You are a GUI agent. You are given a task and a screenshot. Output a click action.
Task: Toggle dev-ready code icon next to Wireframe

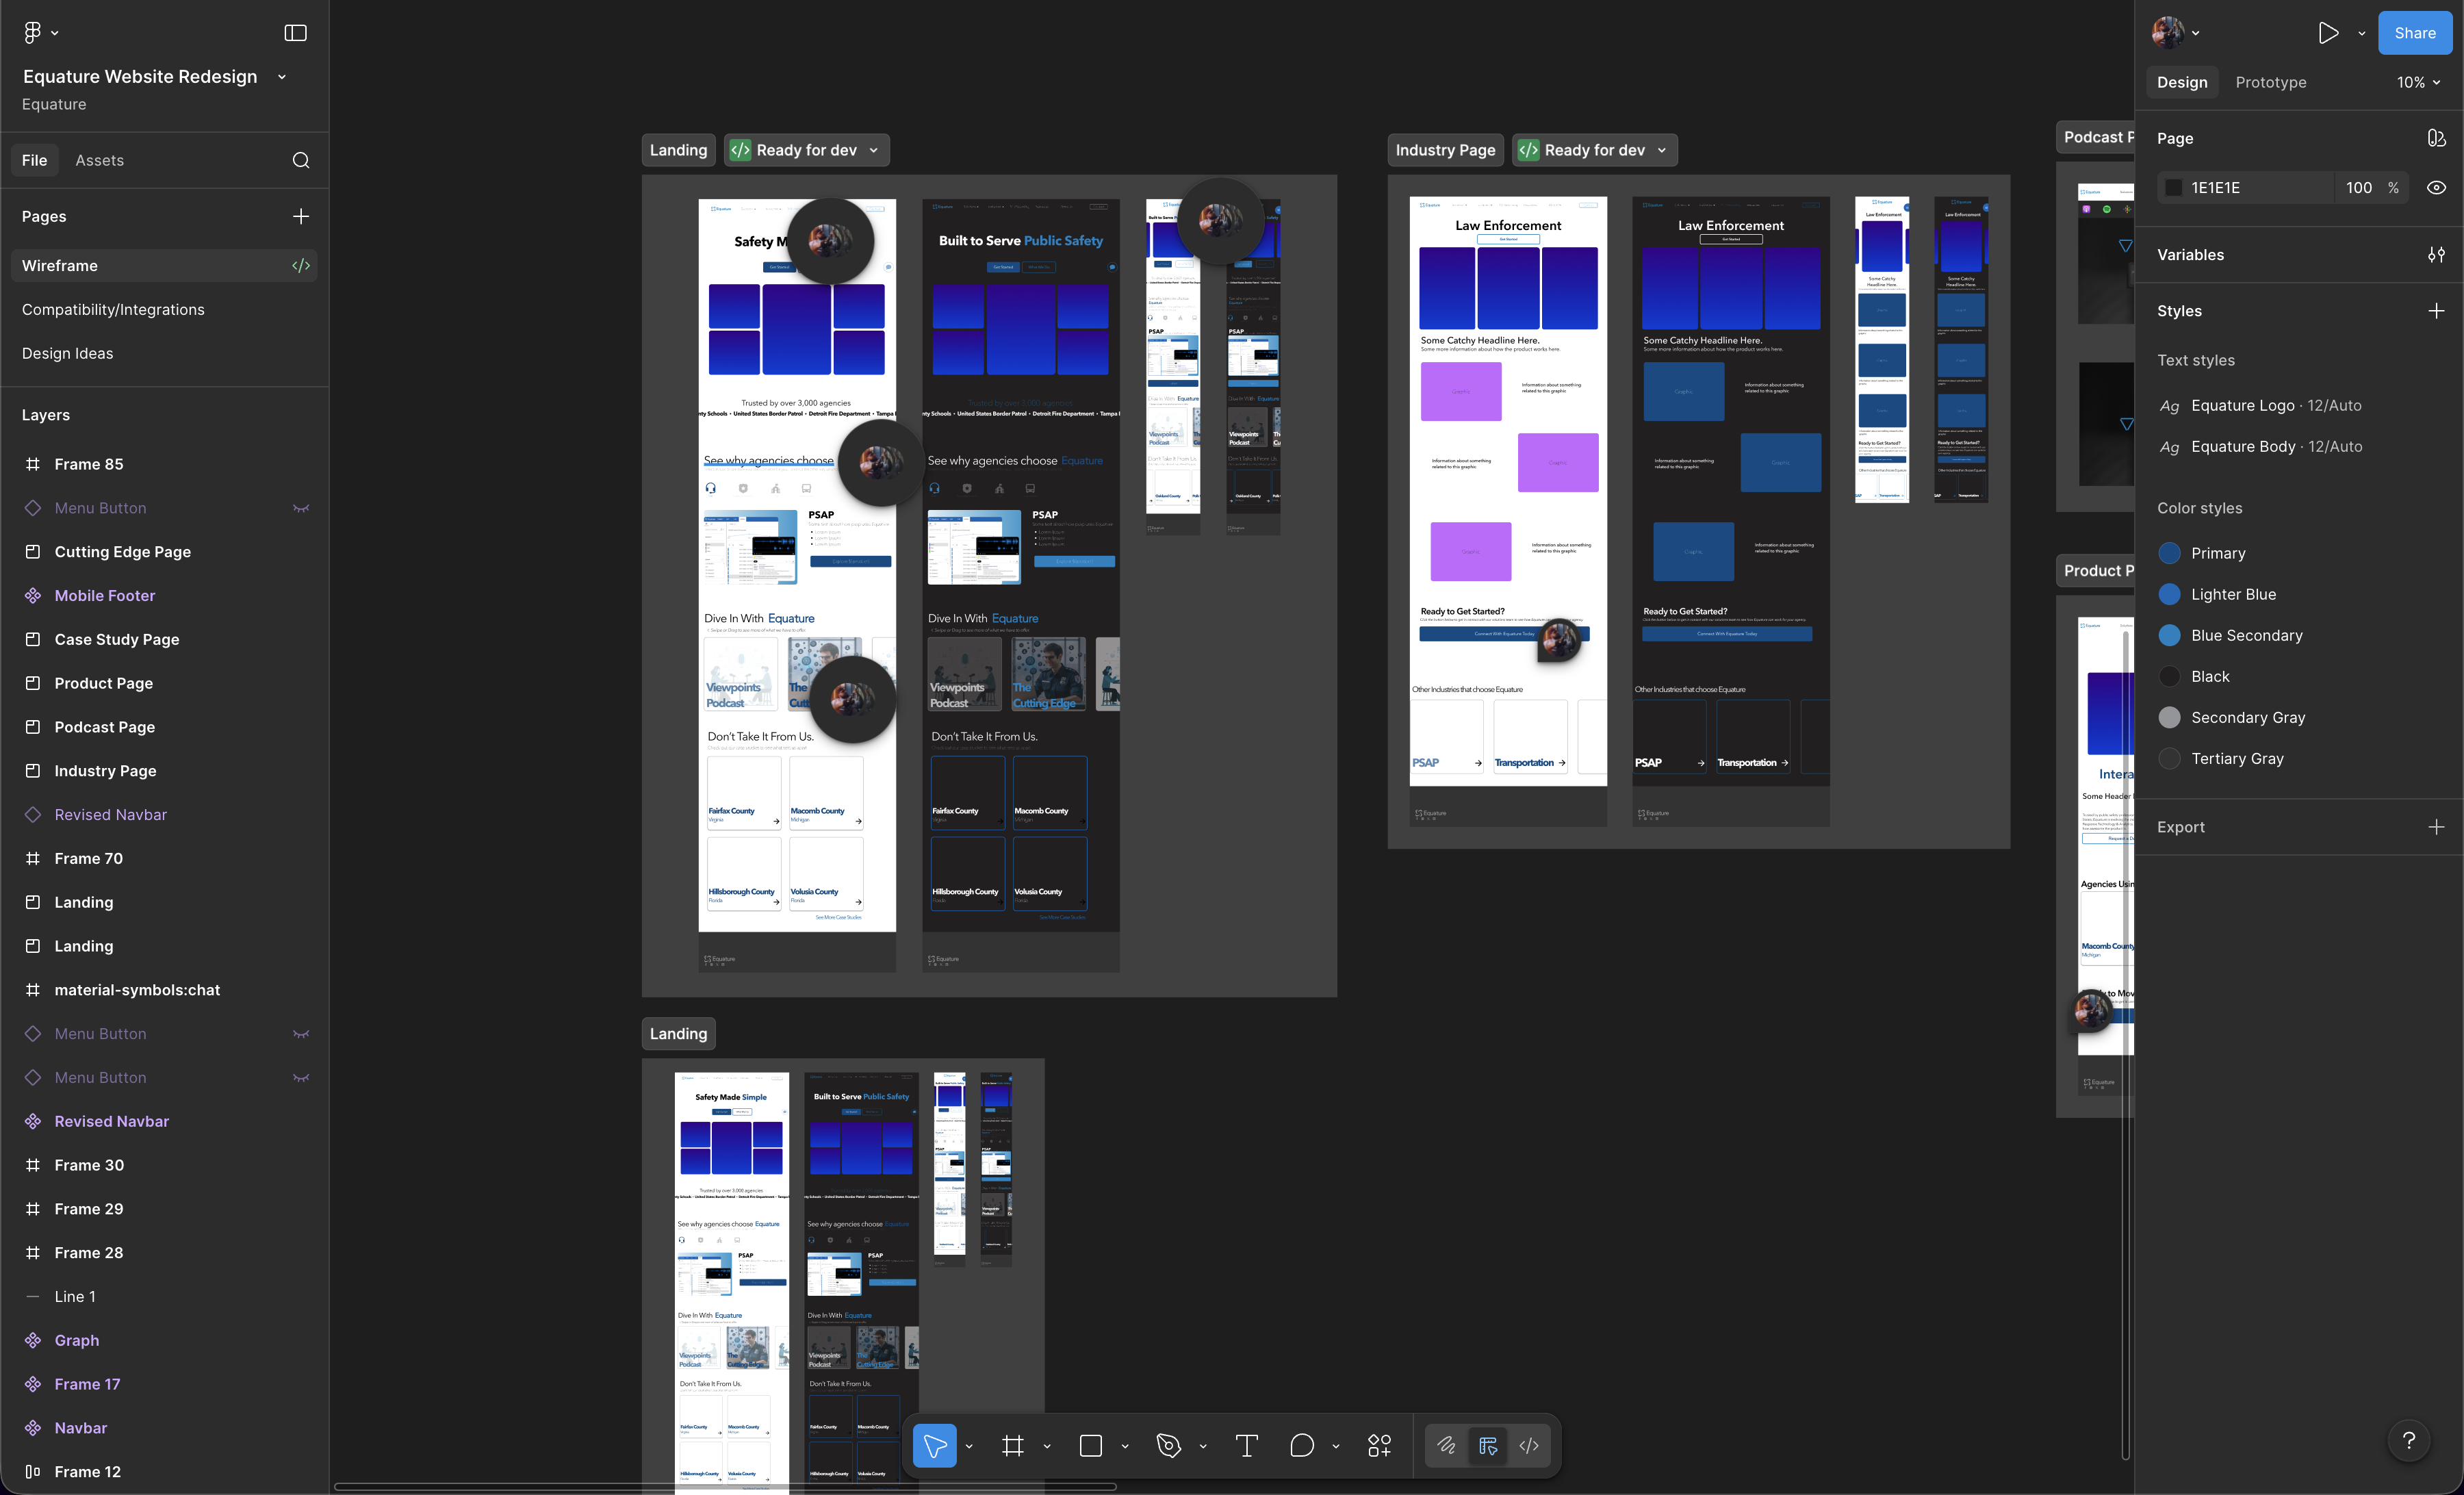point(301,265)
